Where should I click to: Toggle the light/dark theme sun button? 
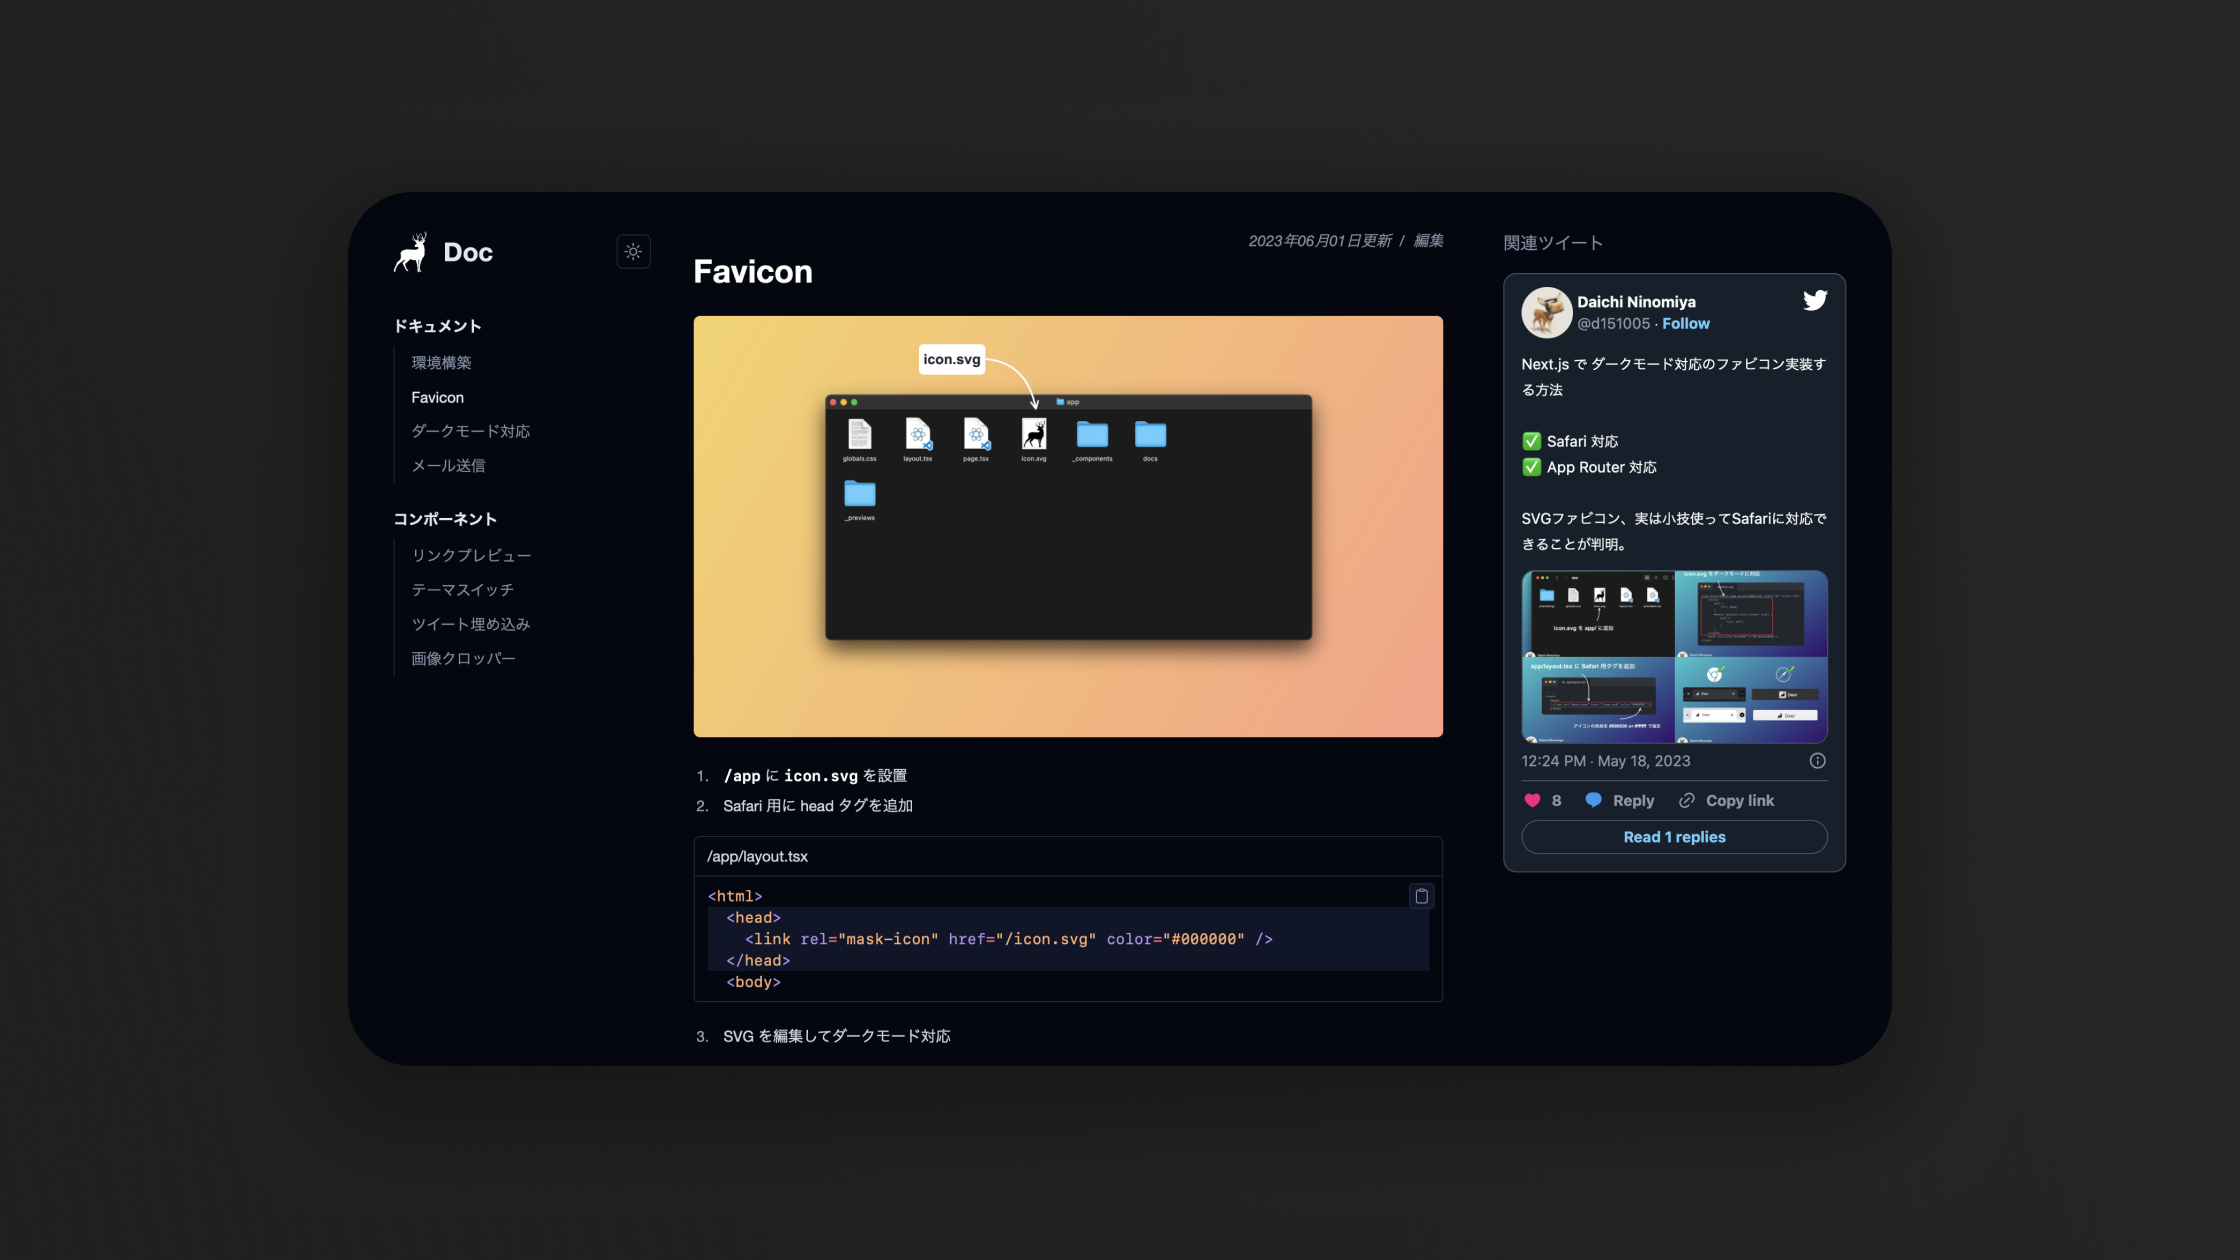click(633, 252)
